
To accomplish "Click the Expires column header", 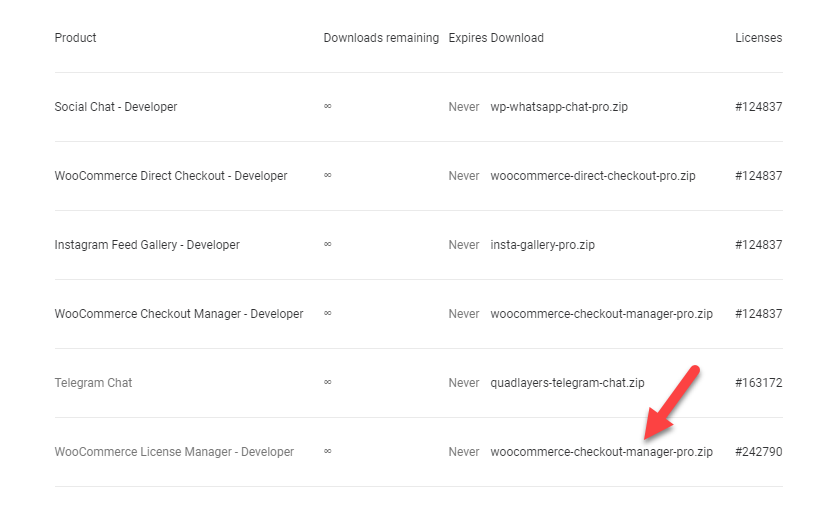I will point(468,38).
